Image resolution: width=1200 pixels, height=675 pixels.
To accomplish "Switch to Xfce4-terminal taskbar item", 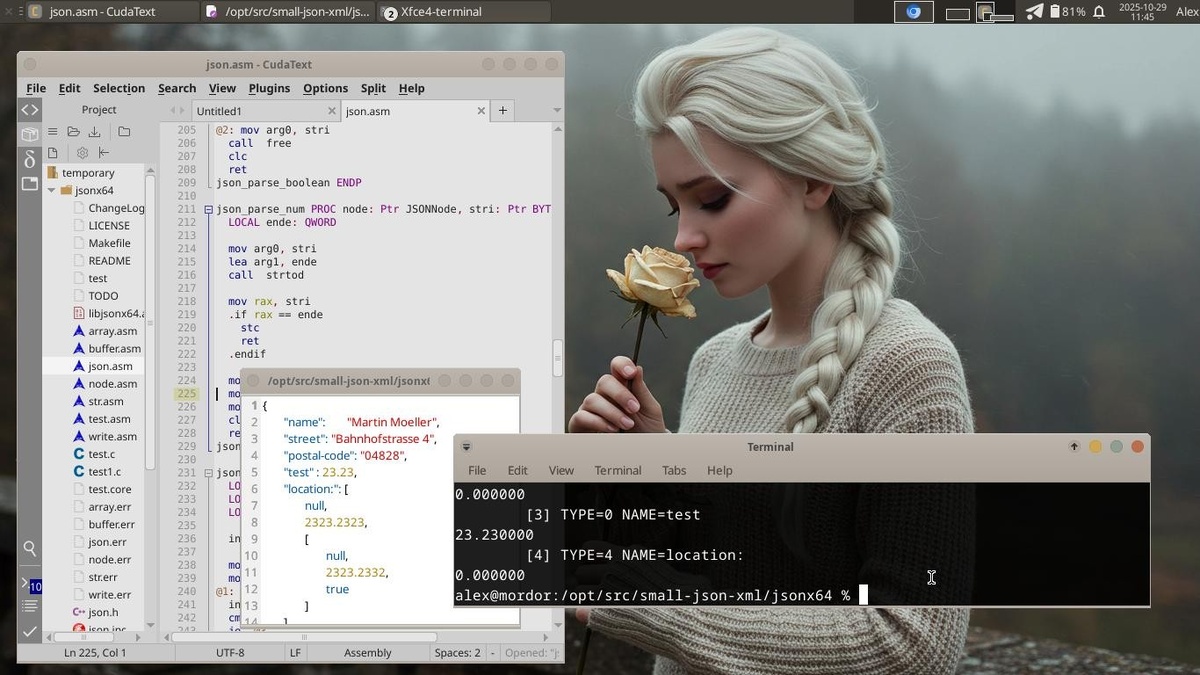I will (465, 12).
